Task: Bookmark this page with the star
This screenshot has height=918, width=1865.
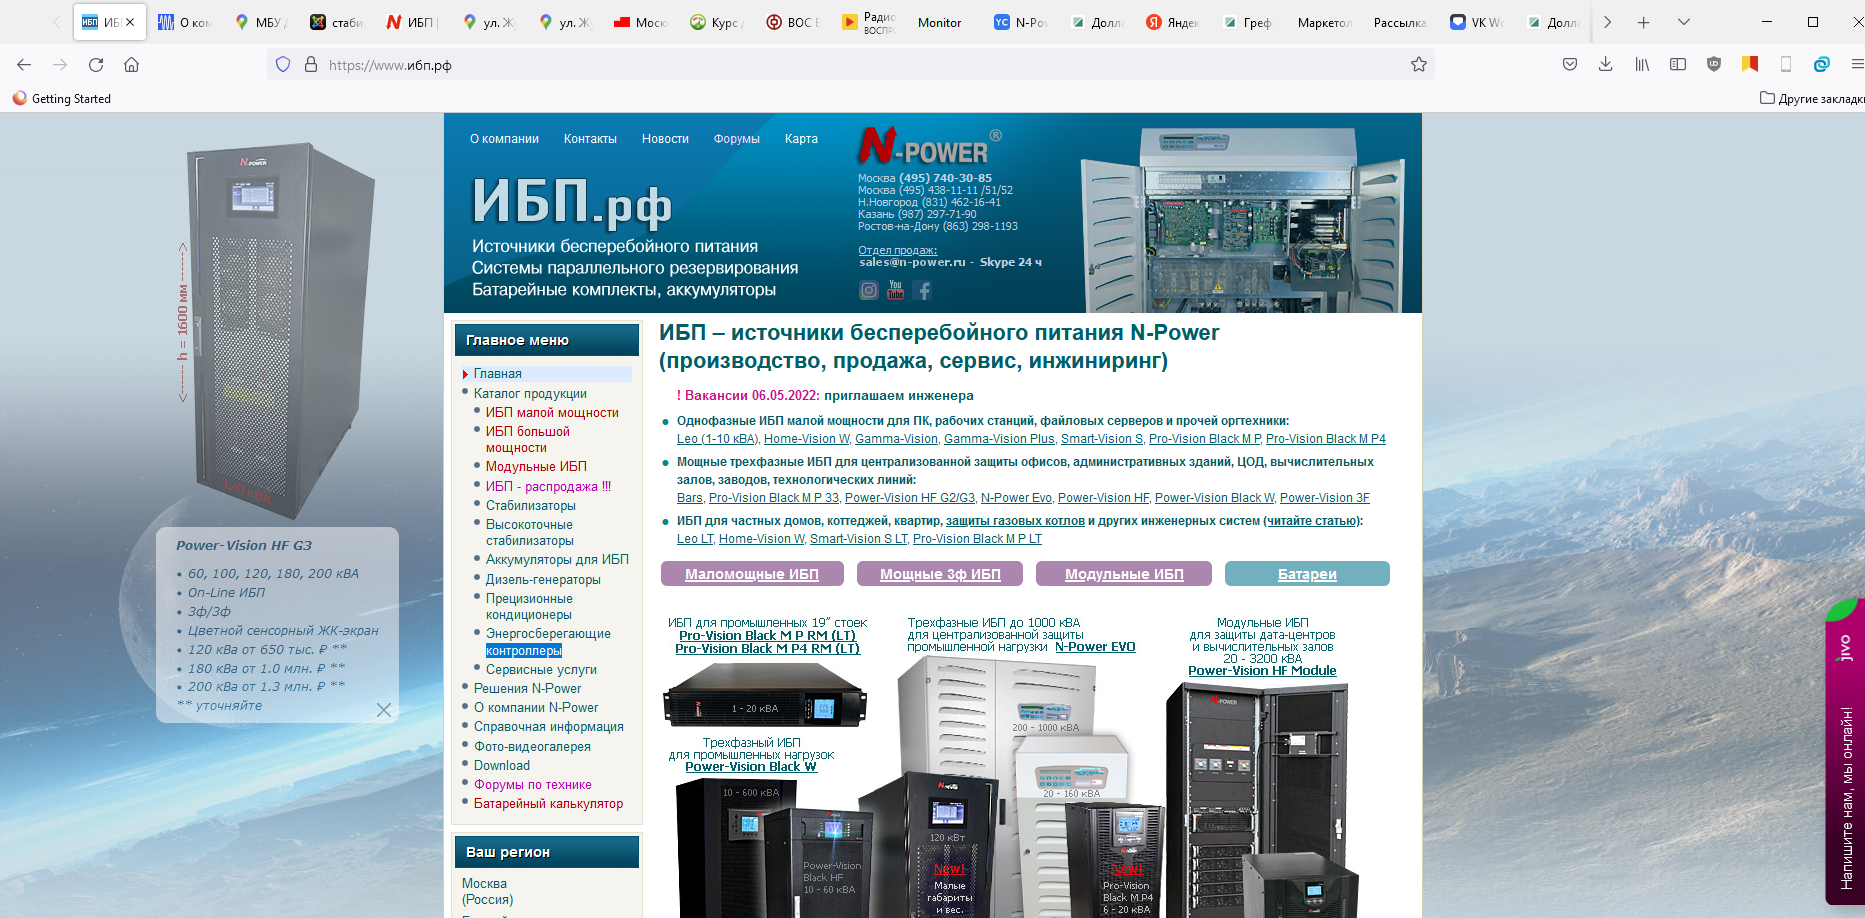Action: pyautogui.click(x=1418, y=65)
